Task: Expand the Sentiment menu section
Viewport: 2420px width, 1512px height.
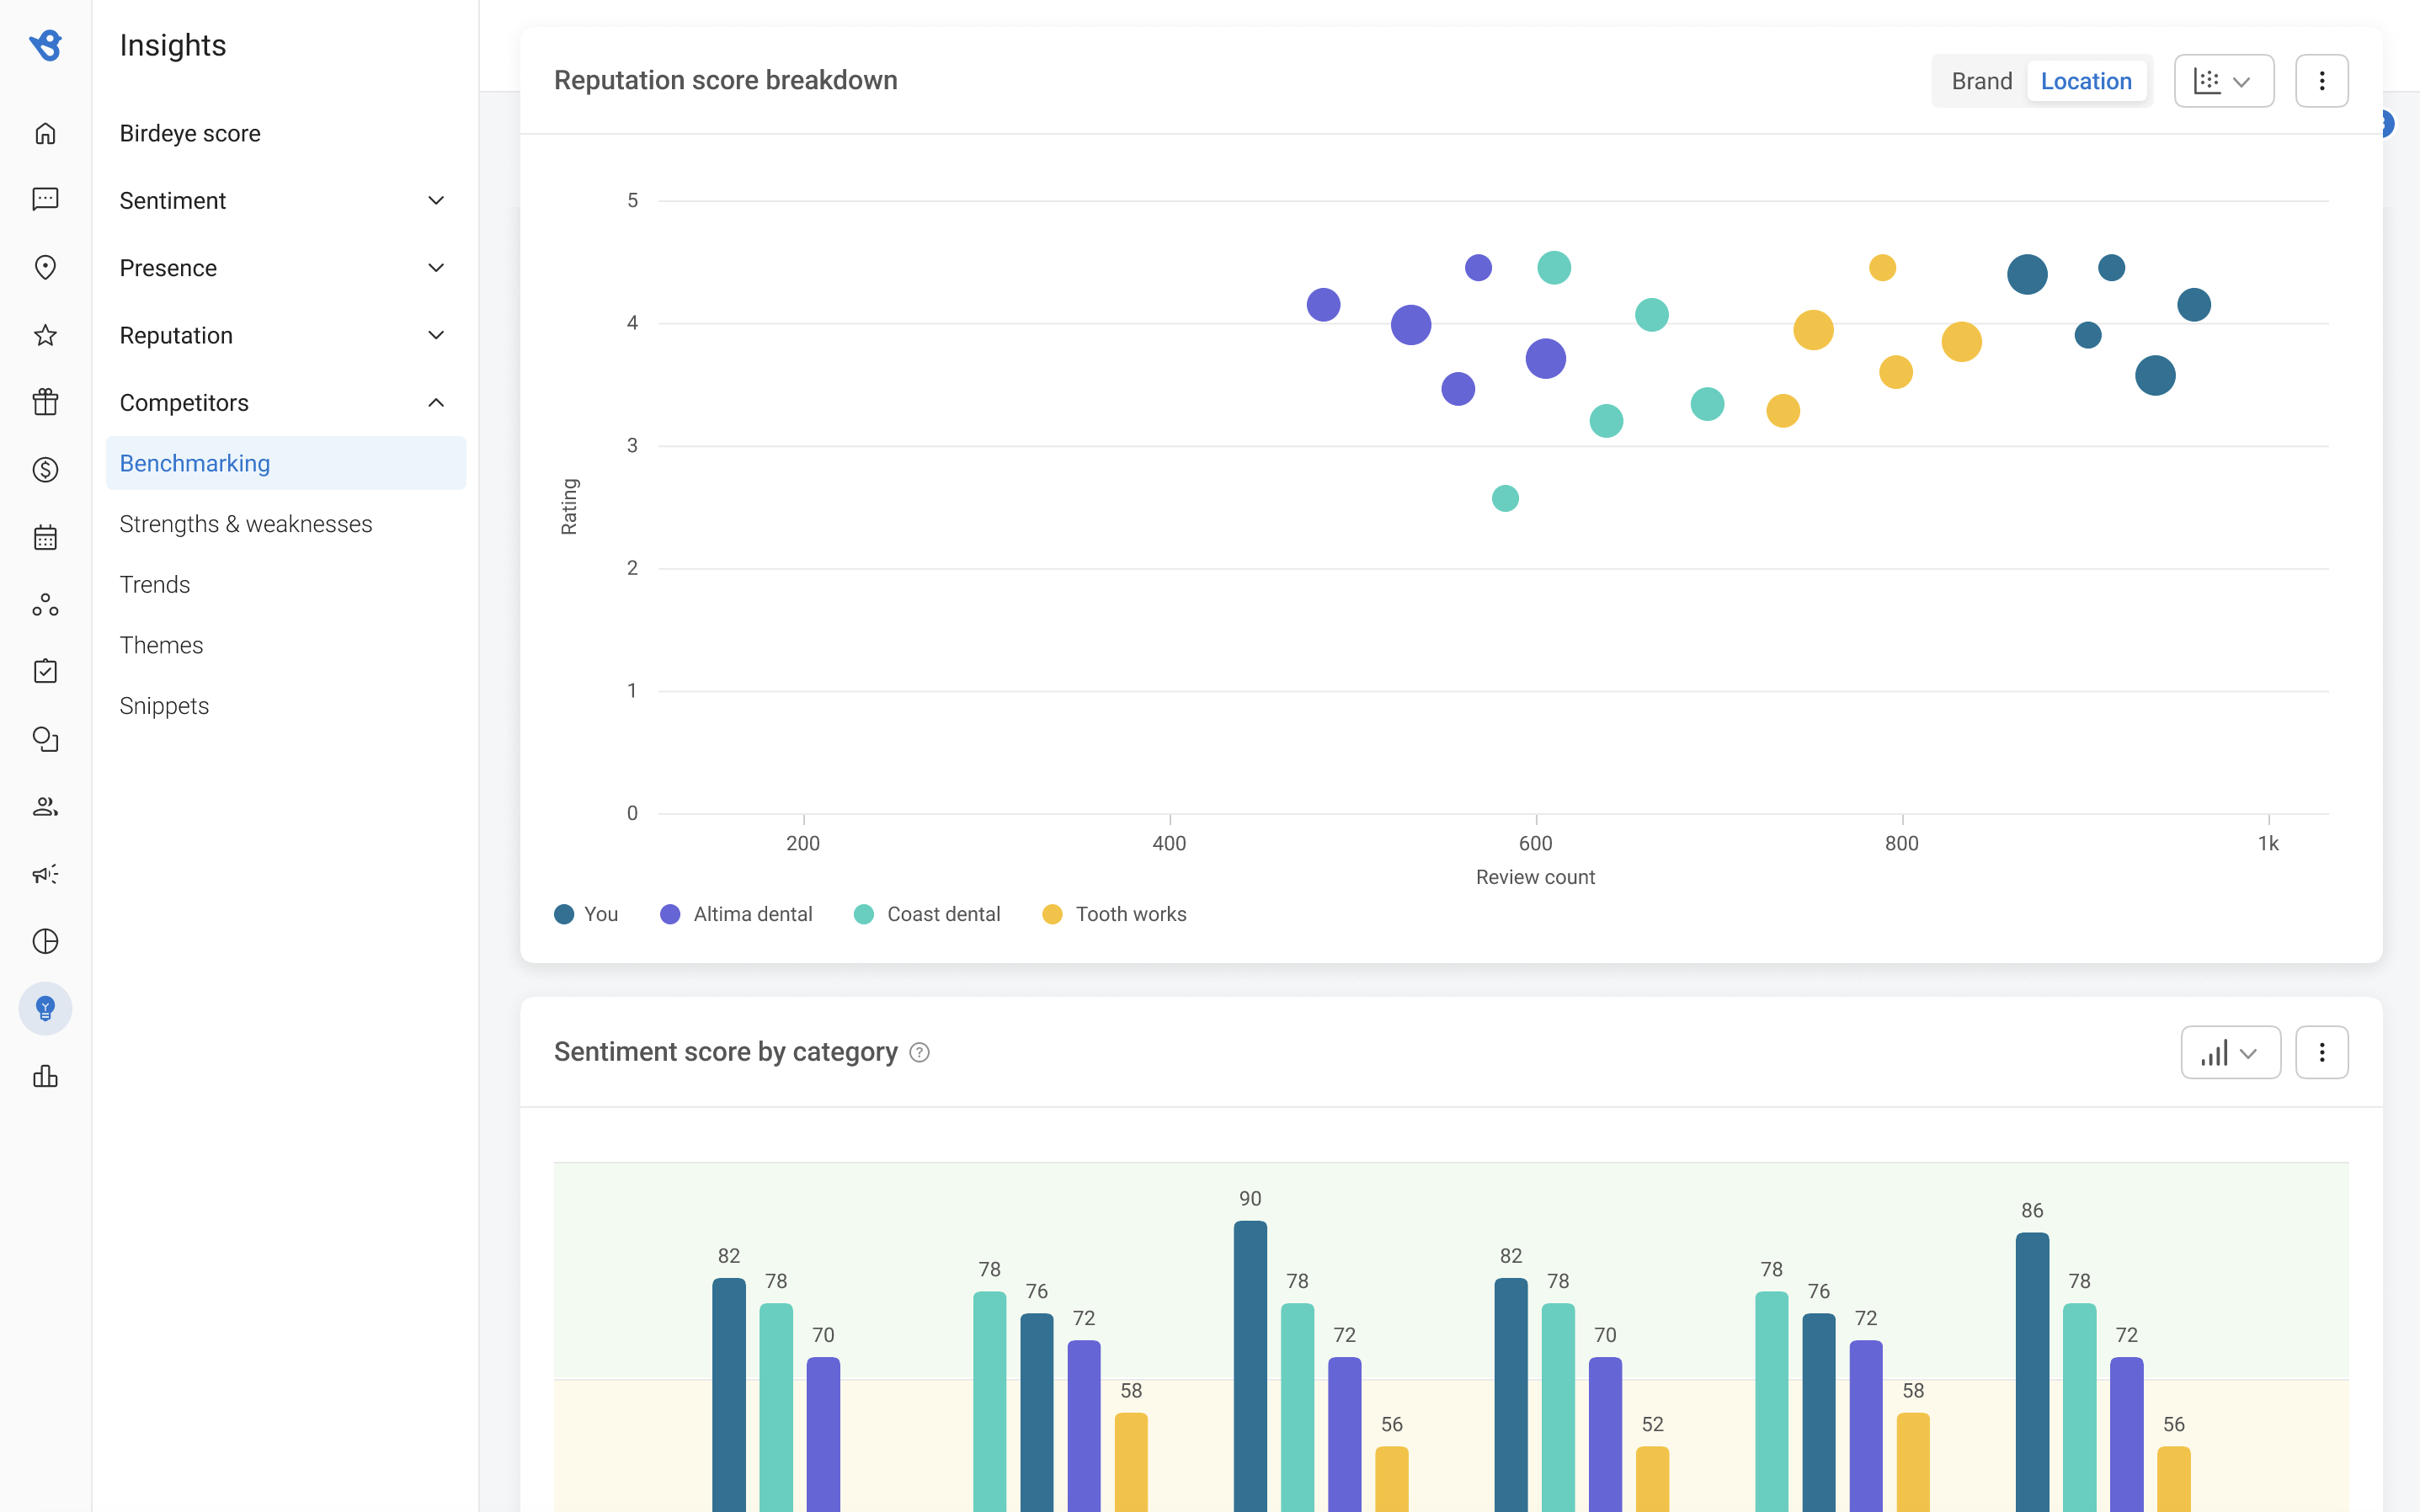Action: point(283,200)
